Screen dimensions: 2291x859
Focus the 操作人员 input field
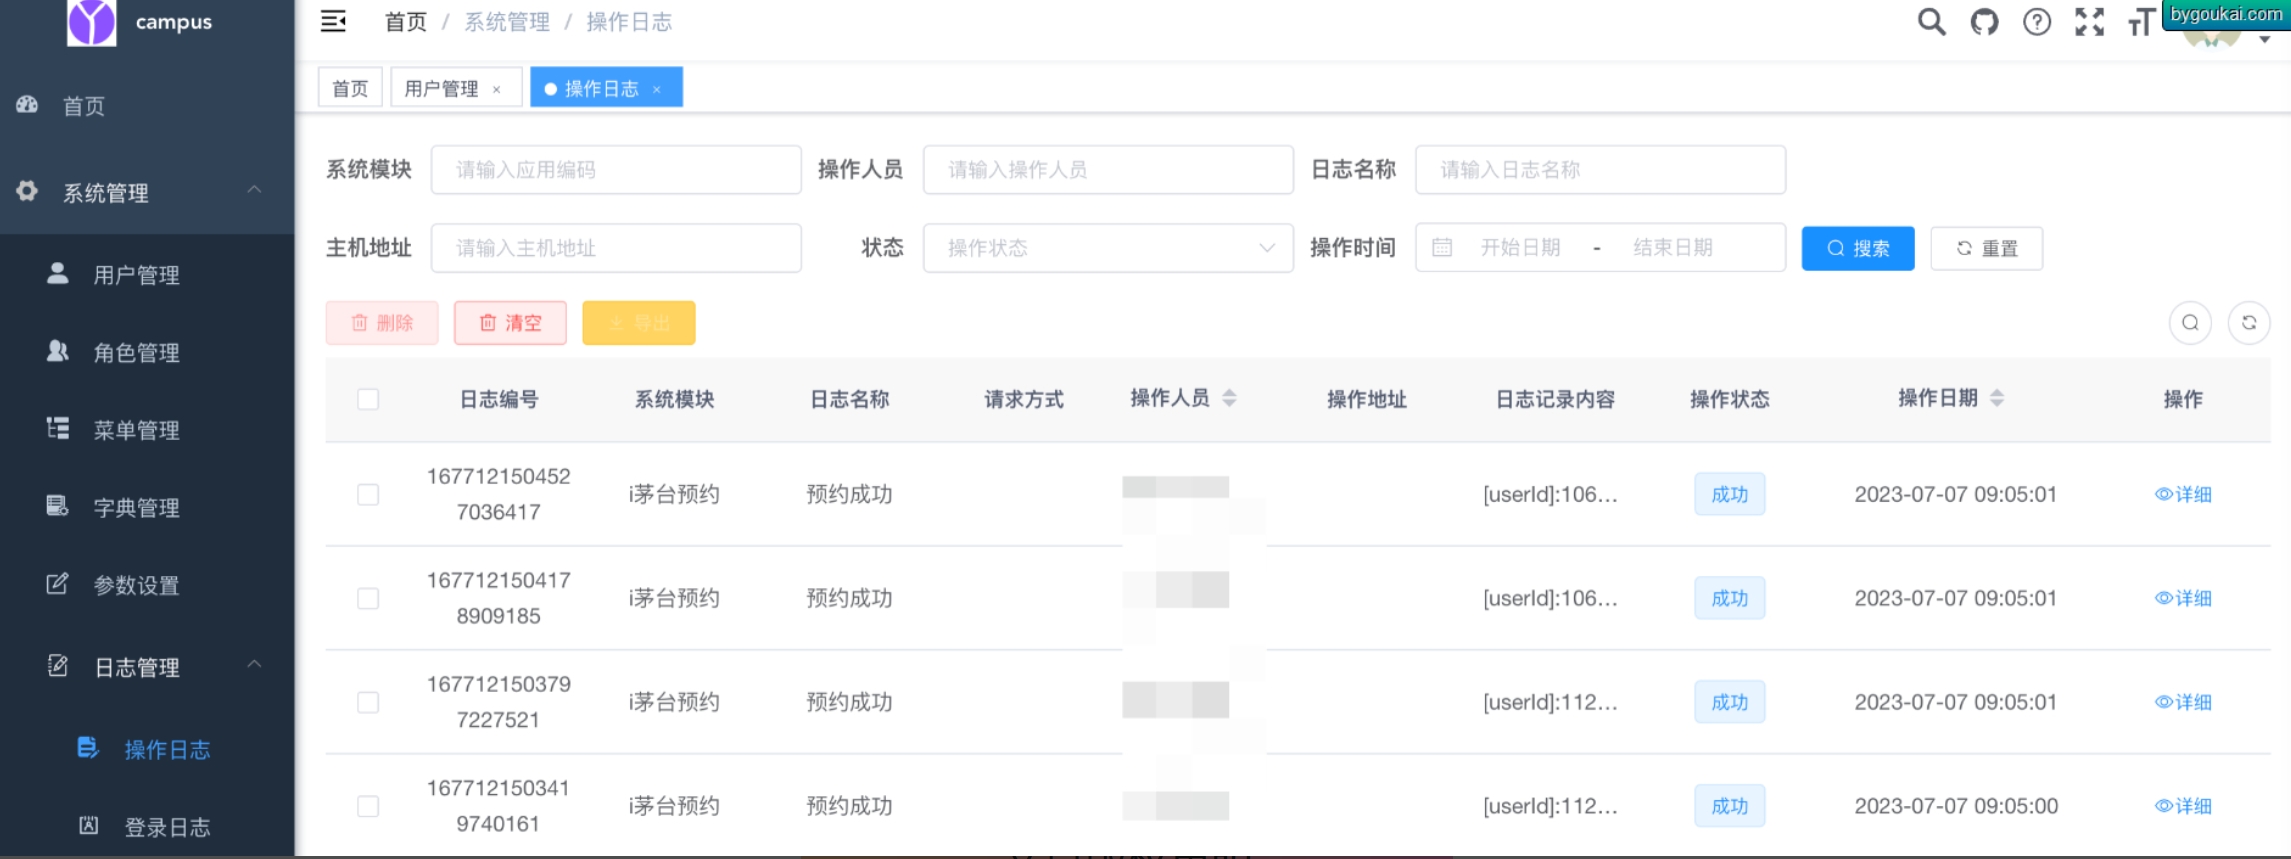pyautogui.click(x=1108, y=169)
